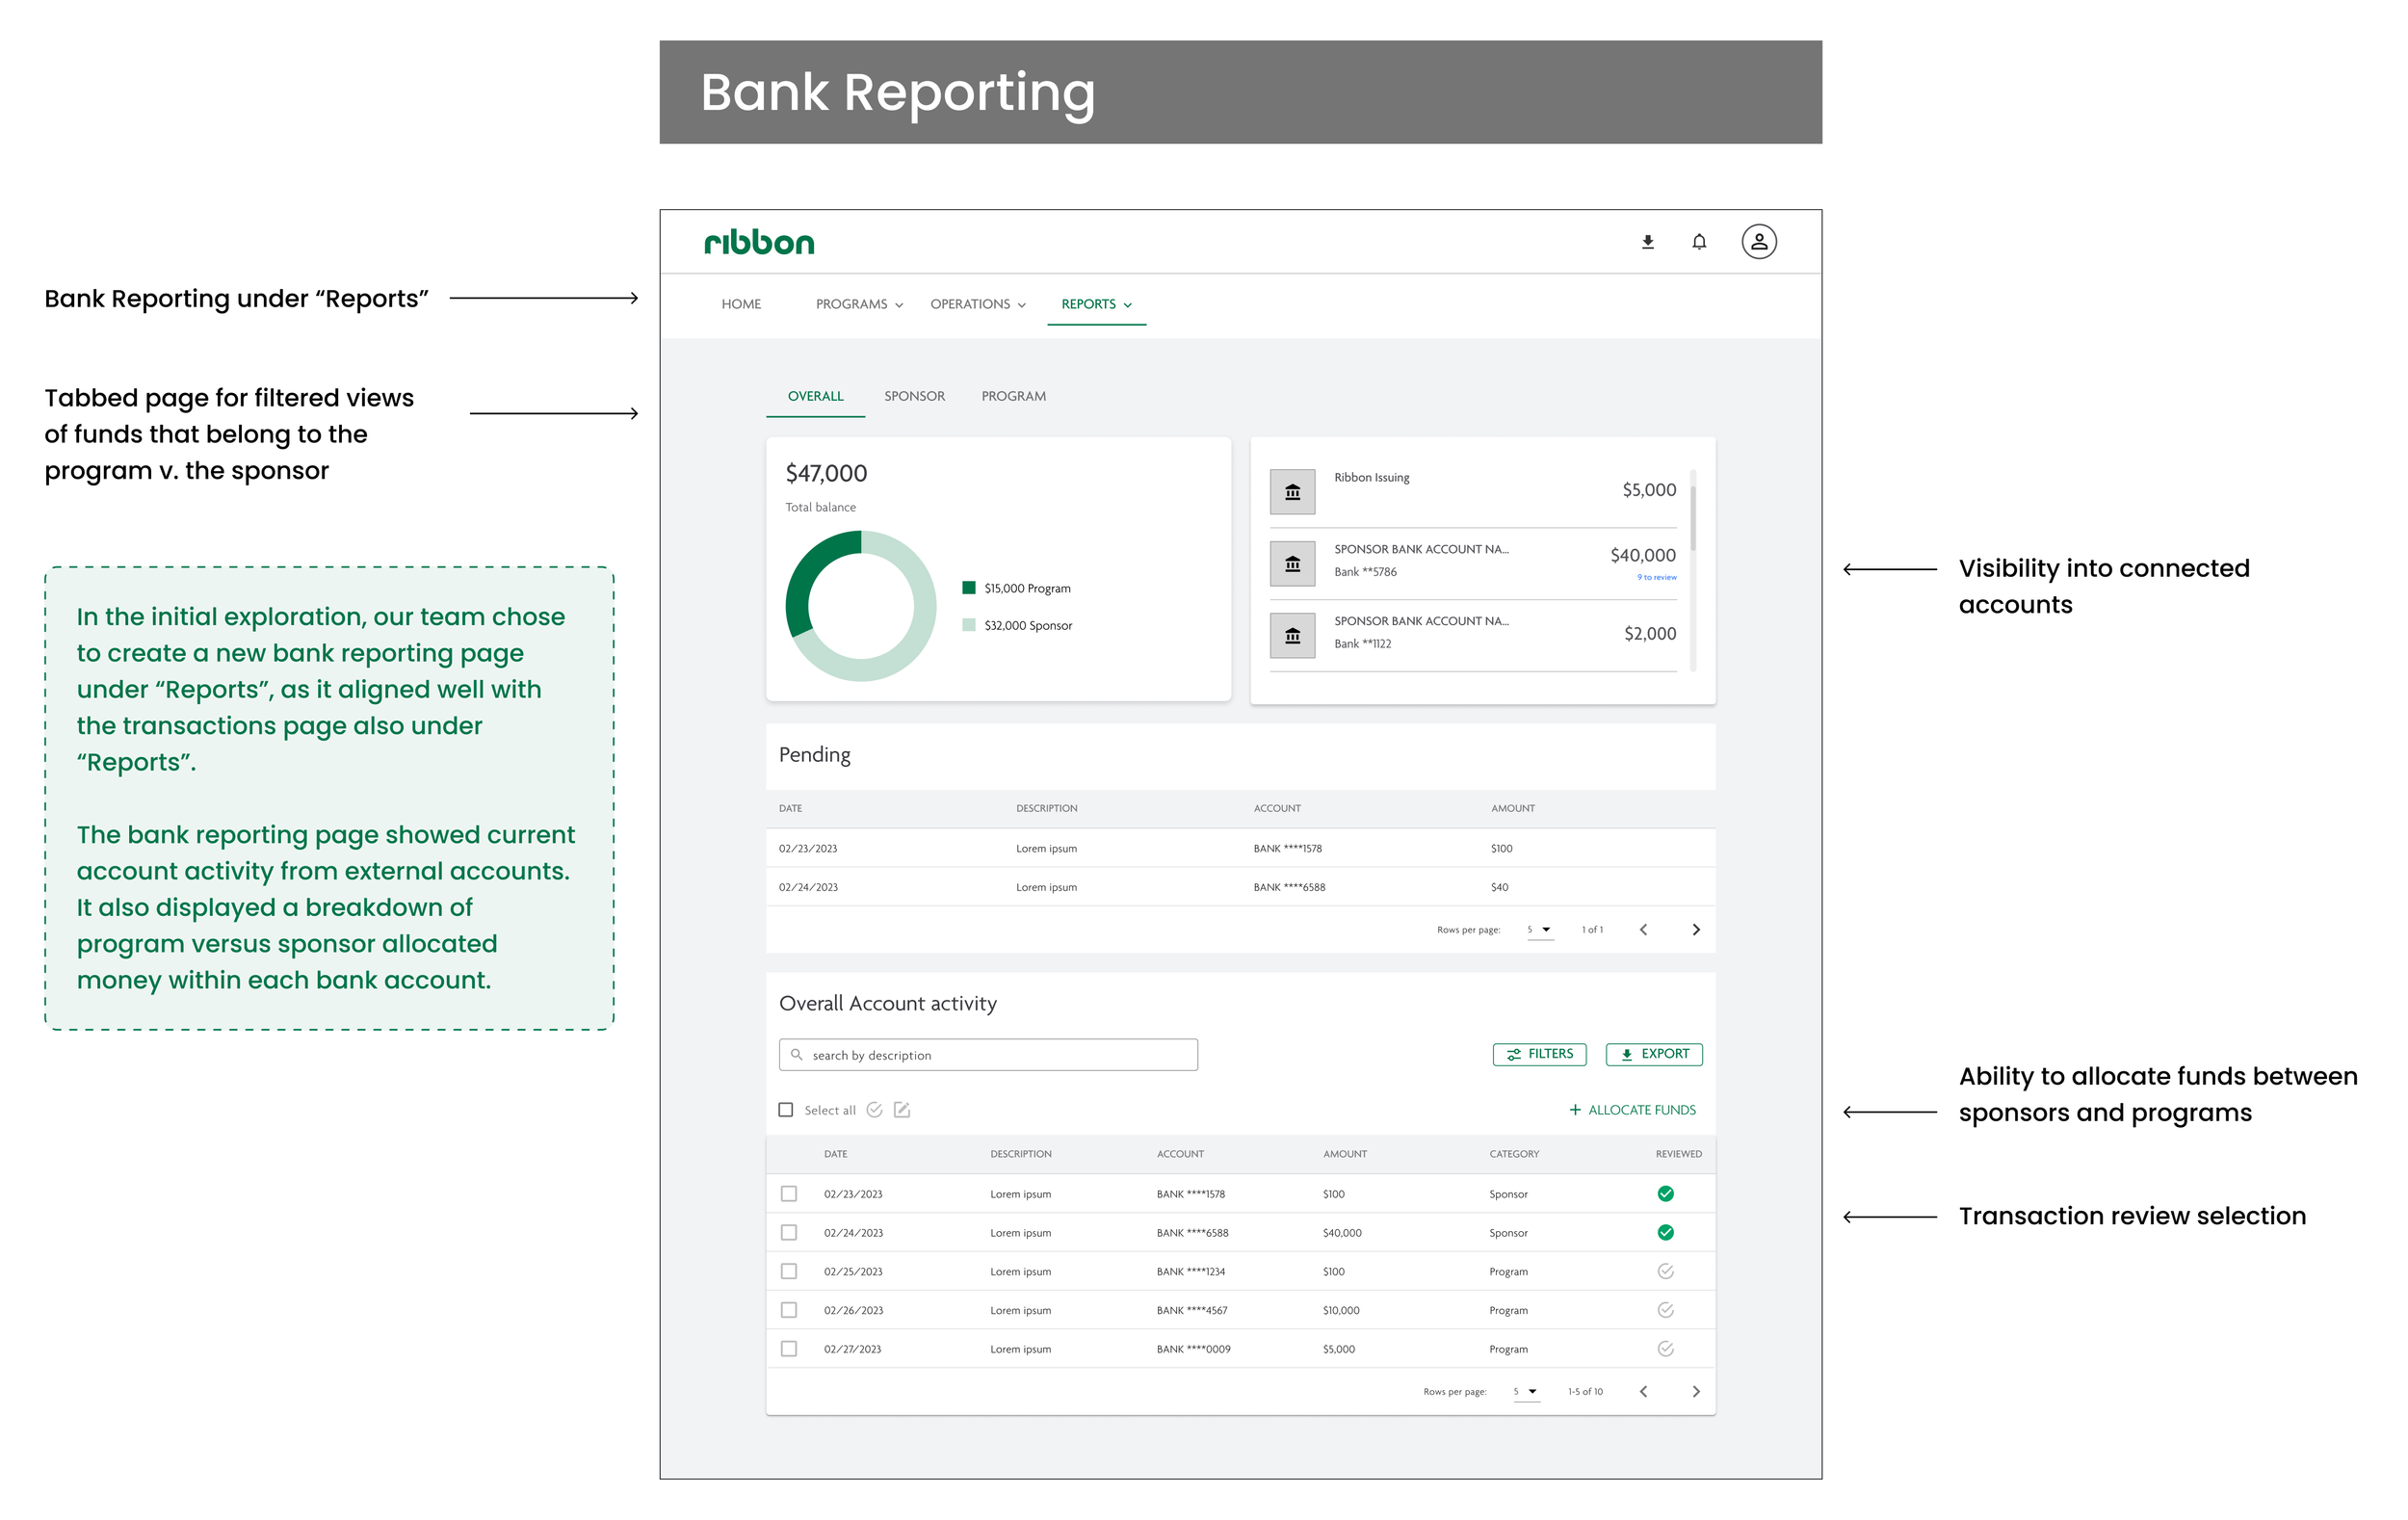Click bank icon for account **1122

1292,636
